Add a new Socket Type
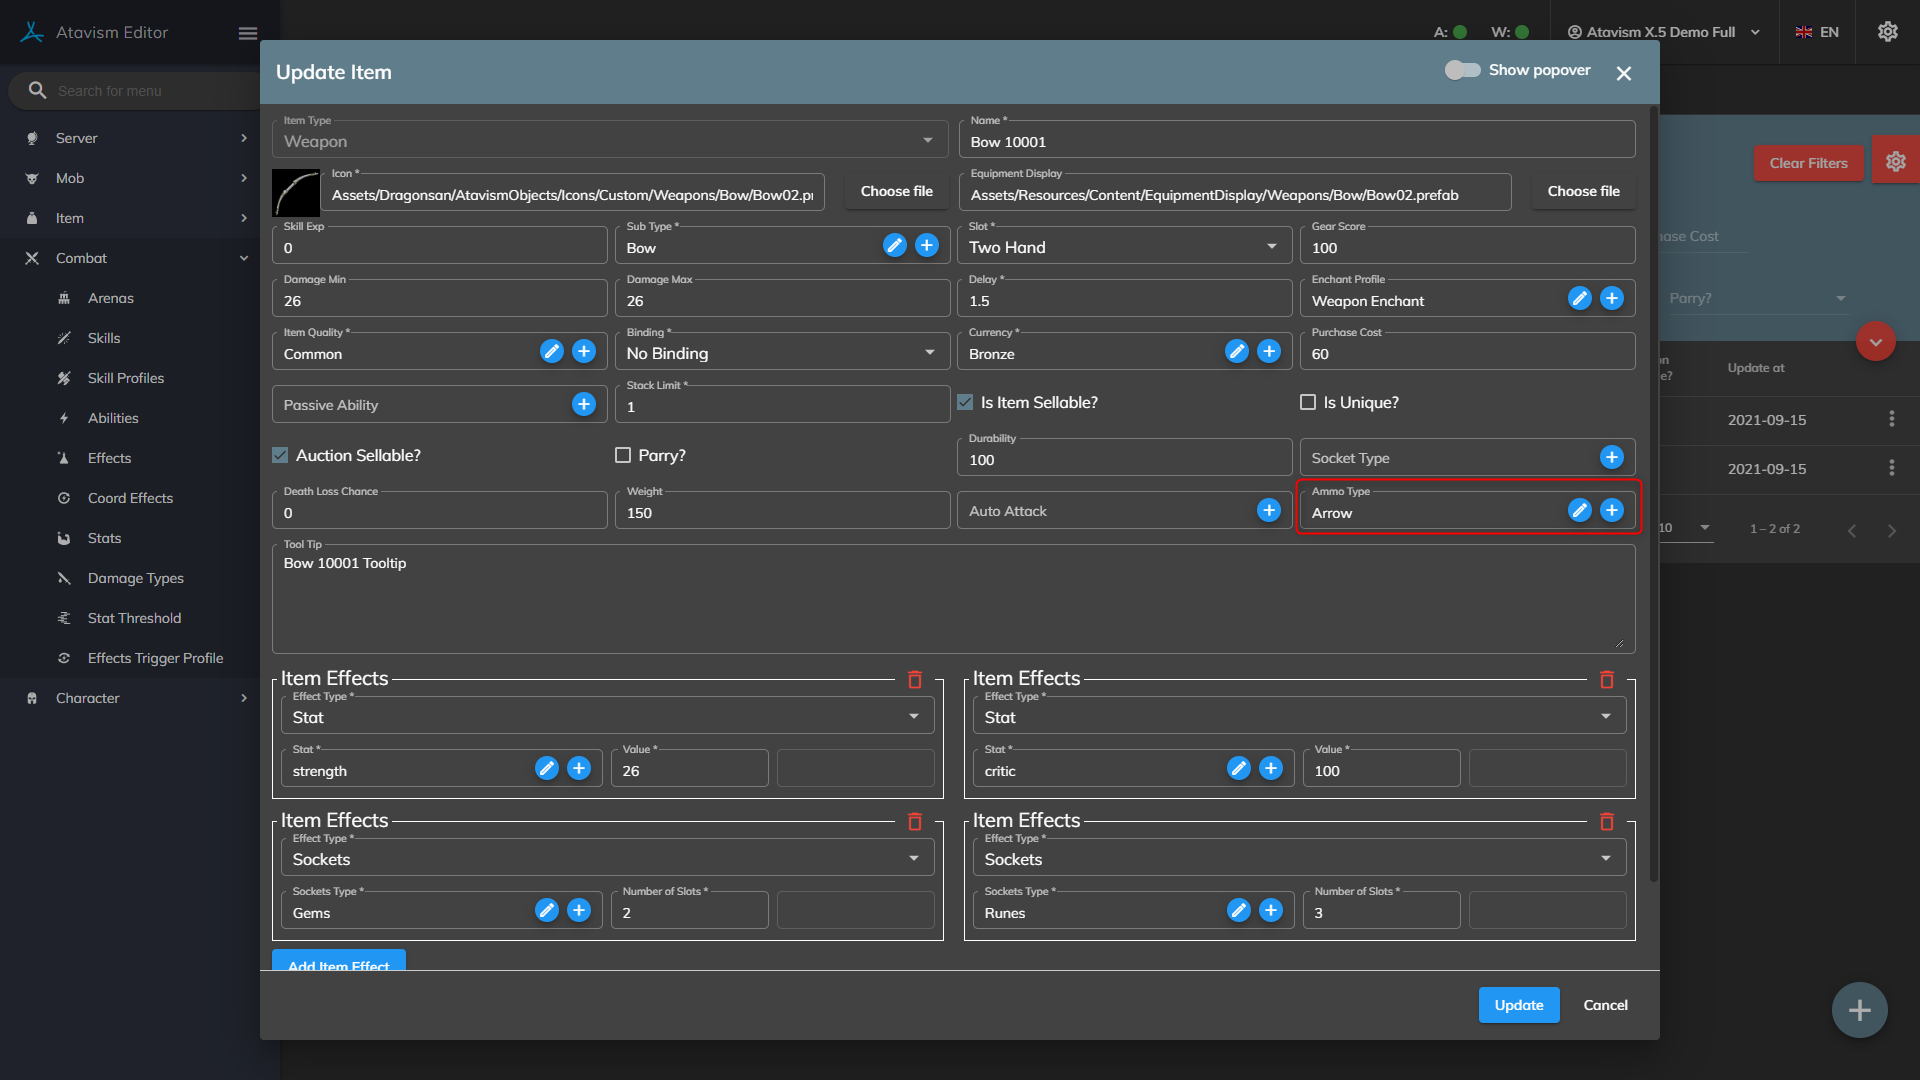Screen dimensions: 1920x1080 pyautogui.click(x=1611, y=458)
